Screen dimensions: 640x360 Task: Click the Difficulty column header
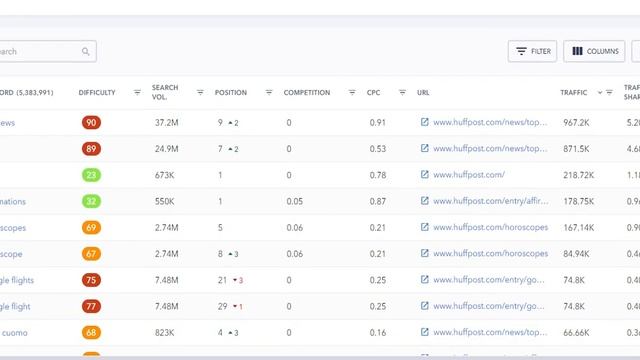point(97,93)
